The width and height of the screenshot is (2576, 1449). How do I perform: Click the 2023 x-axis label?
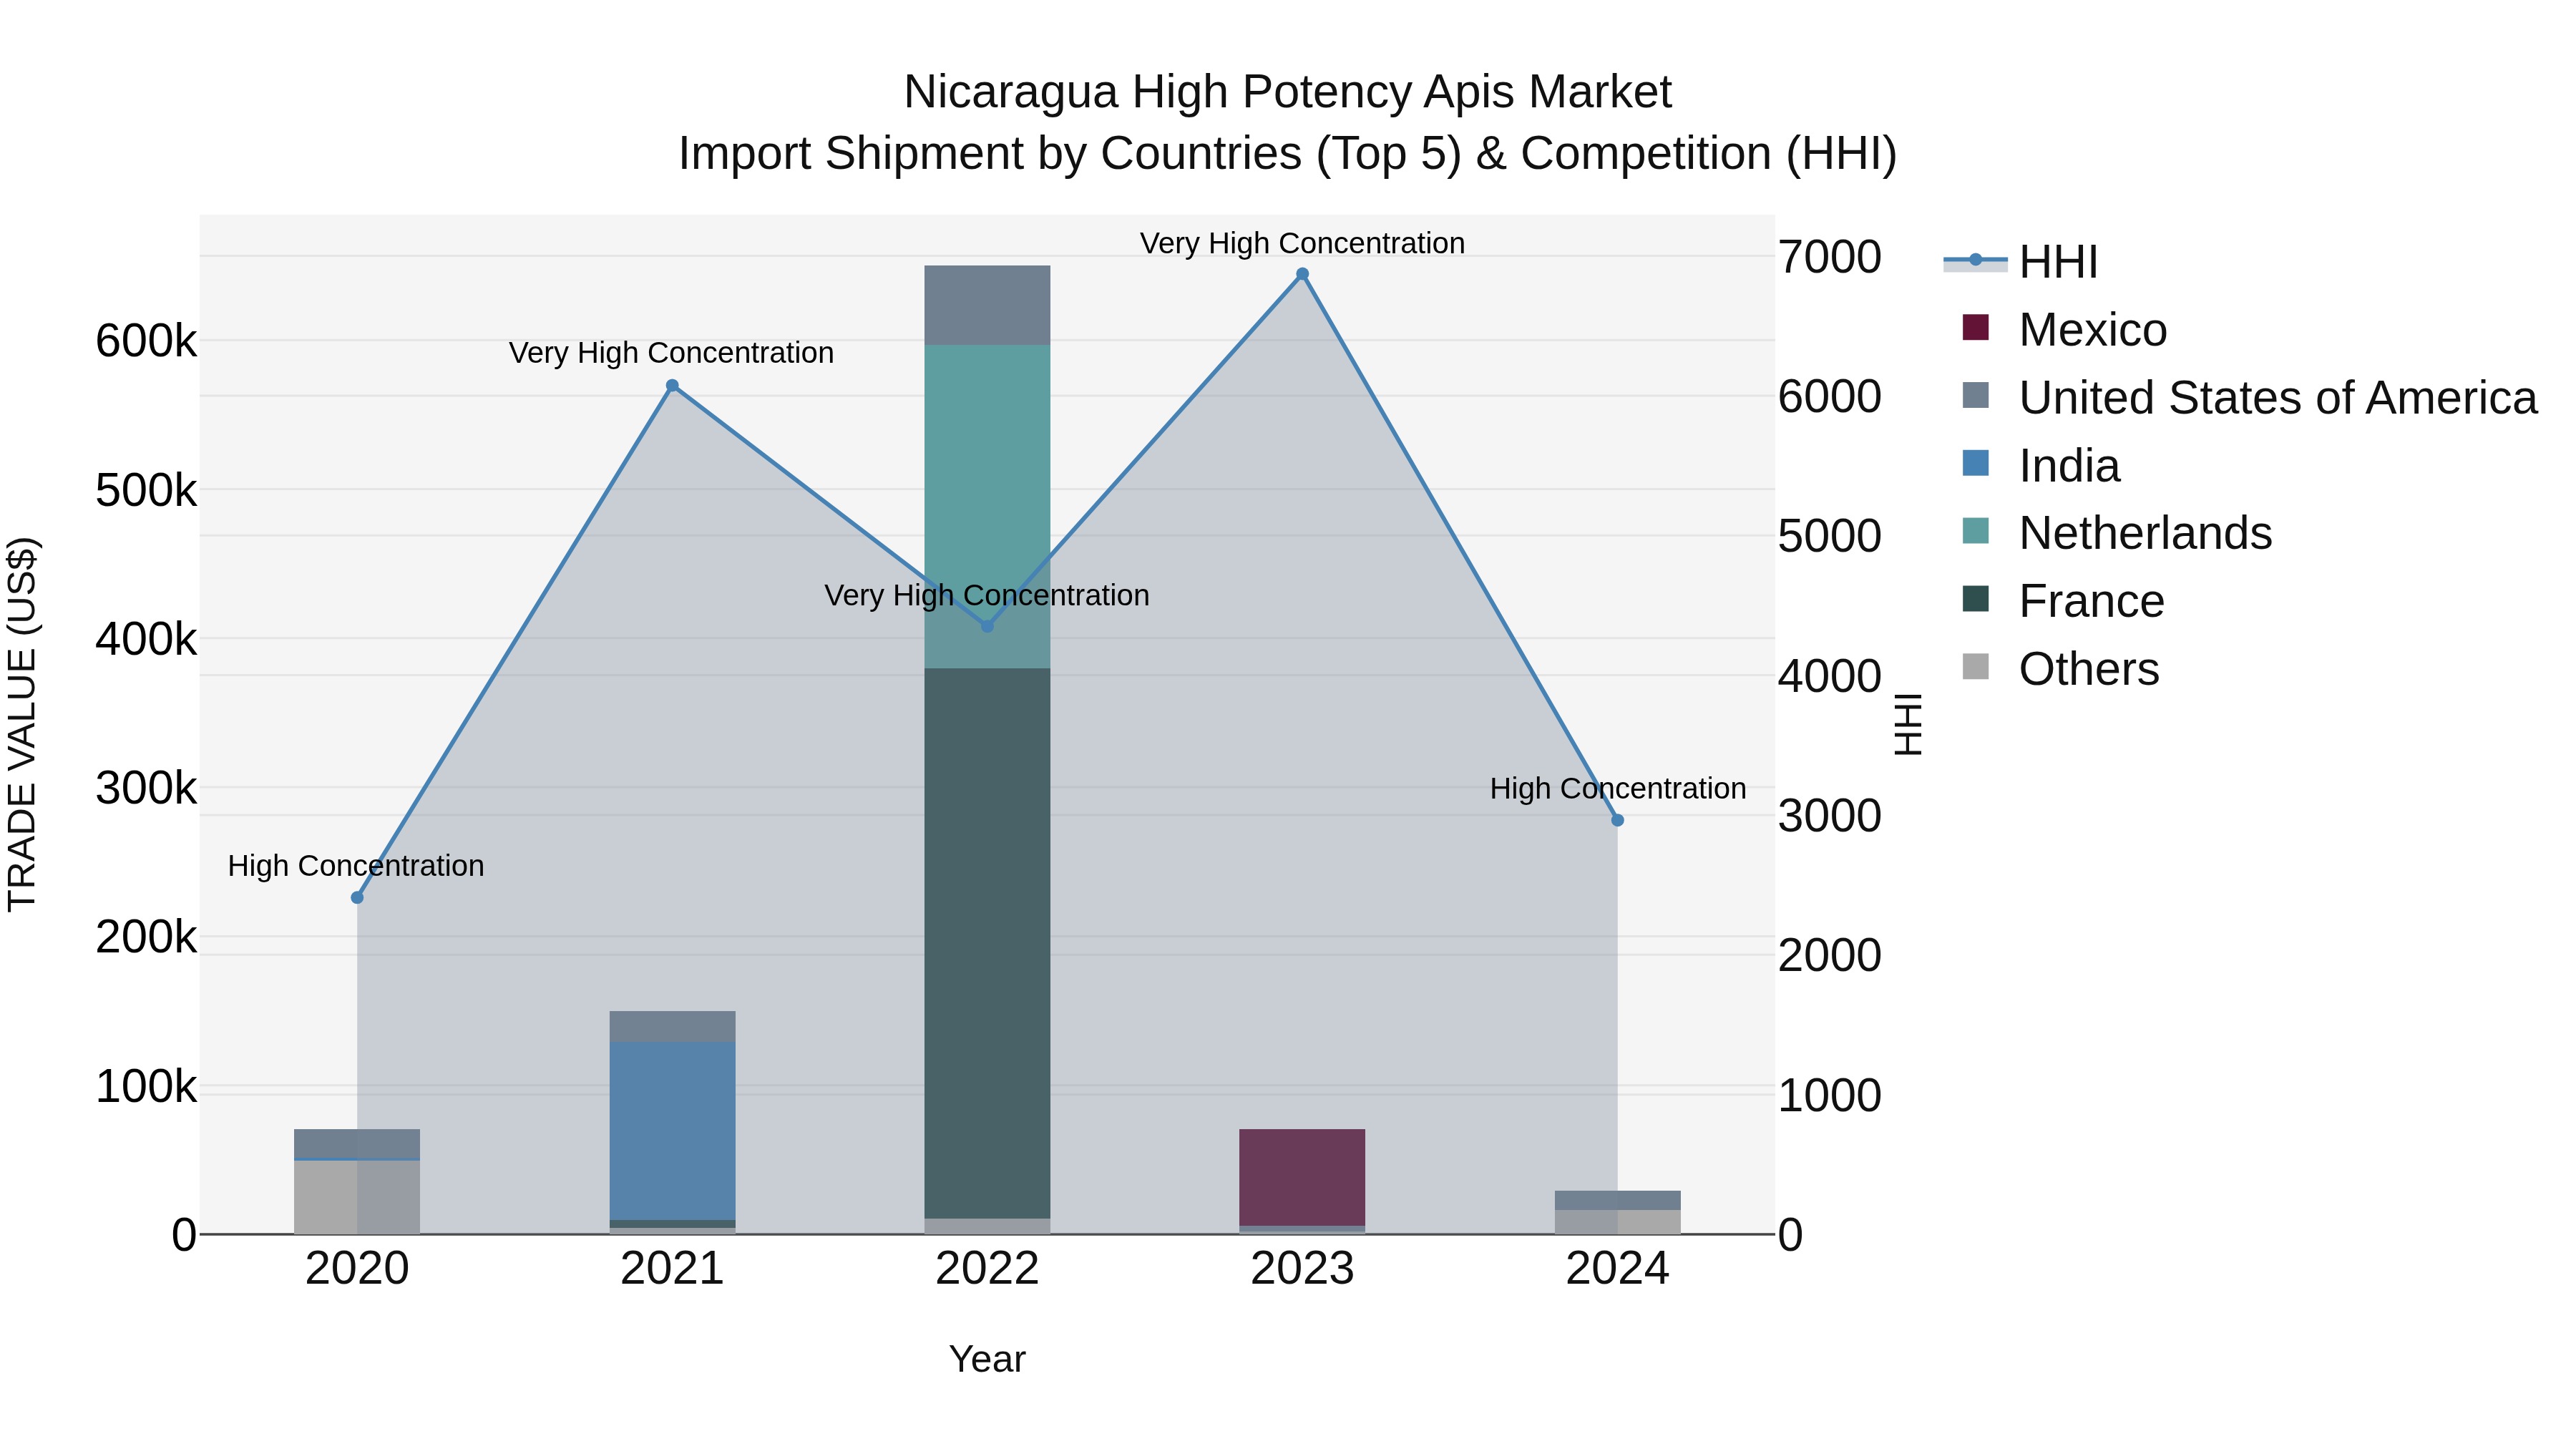(x=1302, y=1269)
